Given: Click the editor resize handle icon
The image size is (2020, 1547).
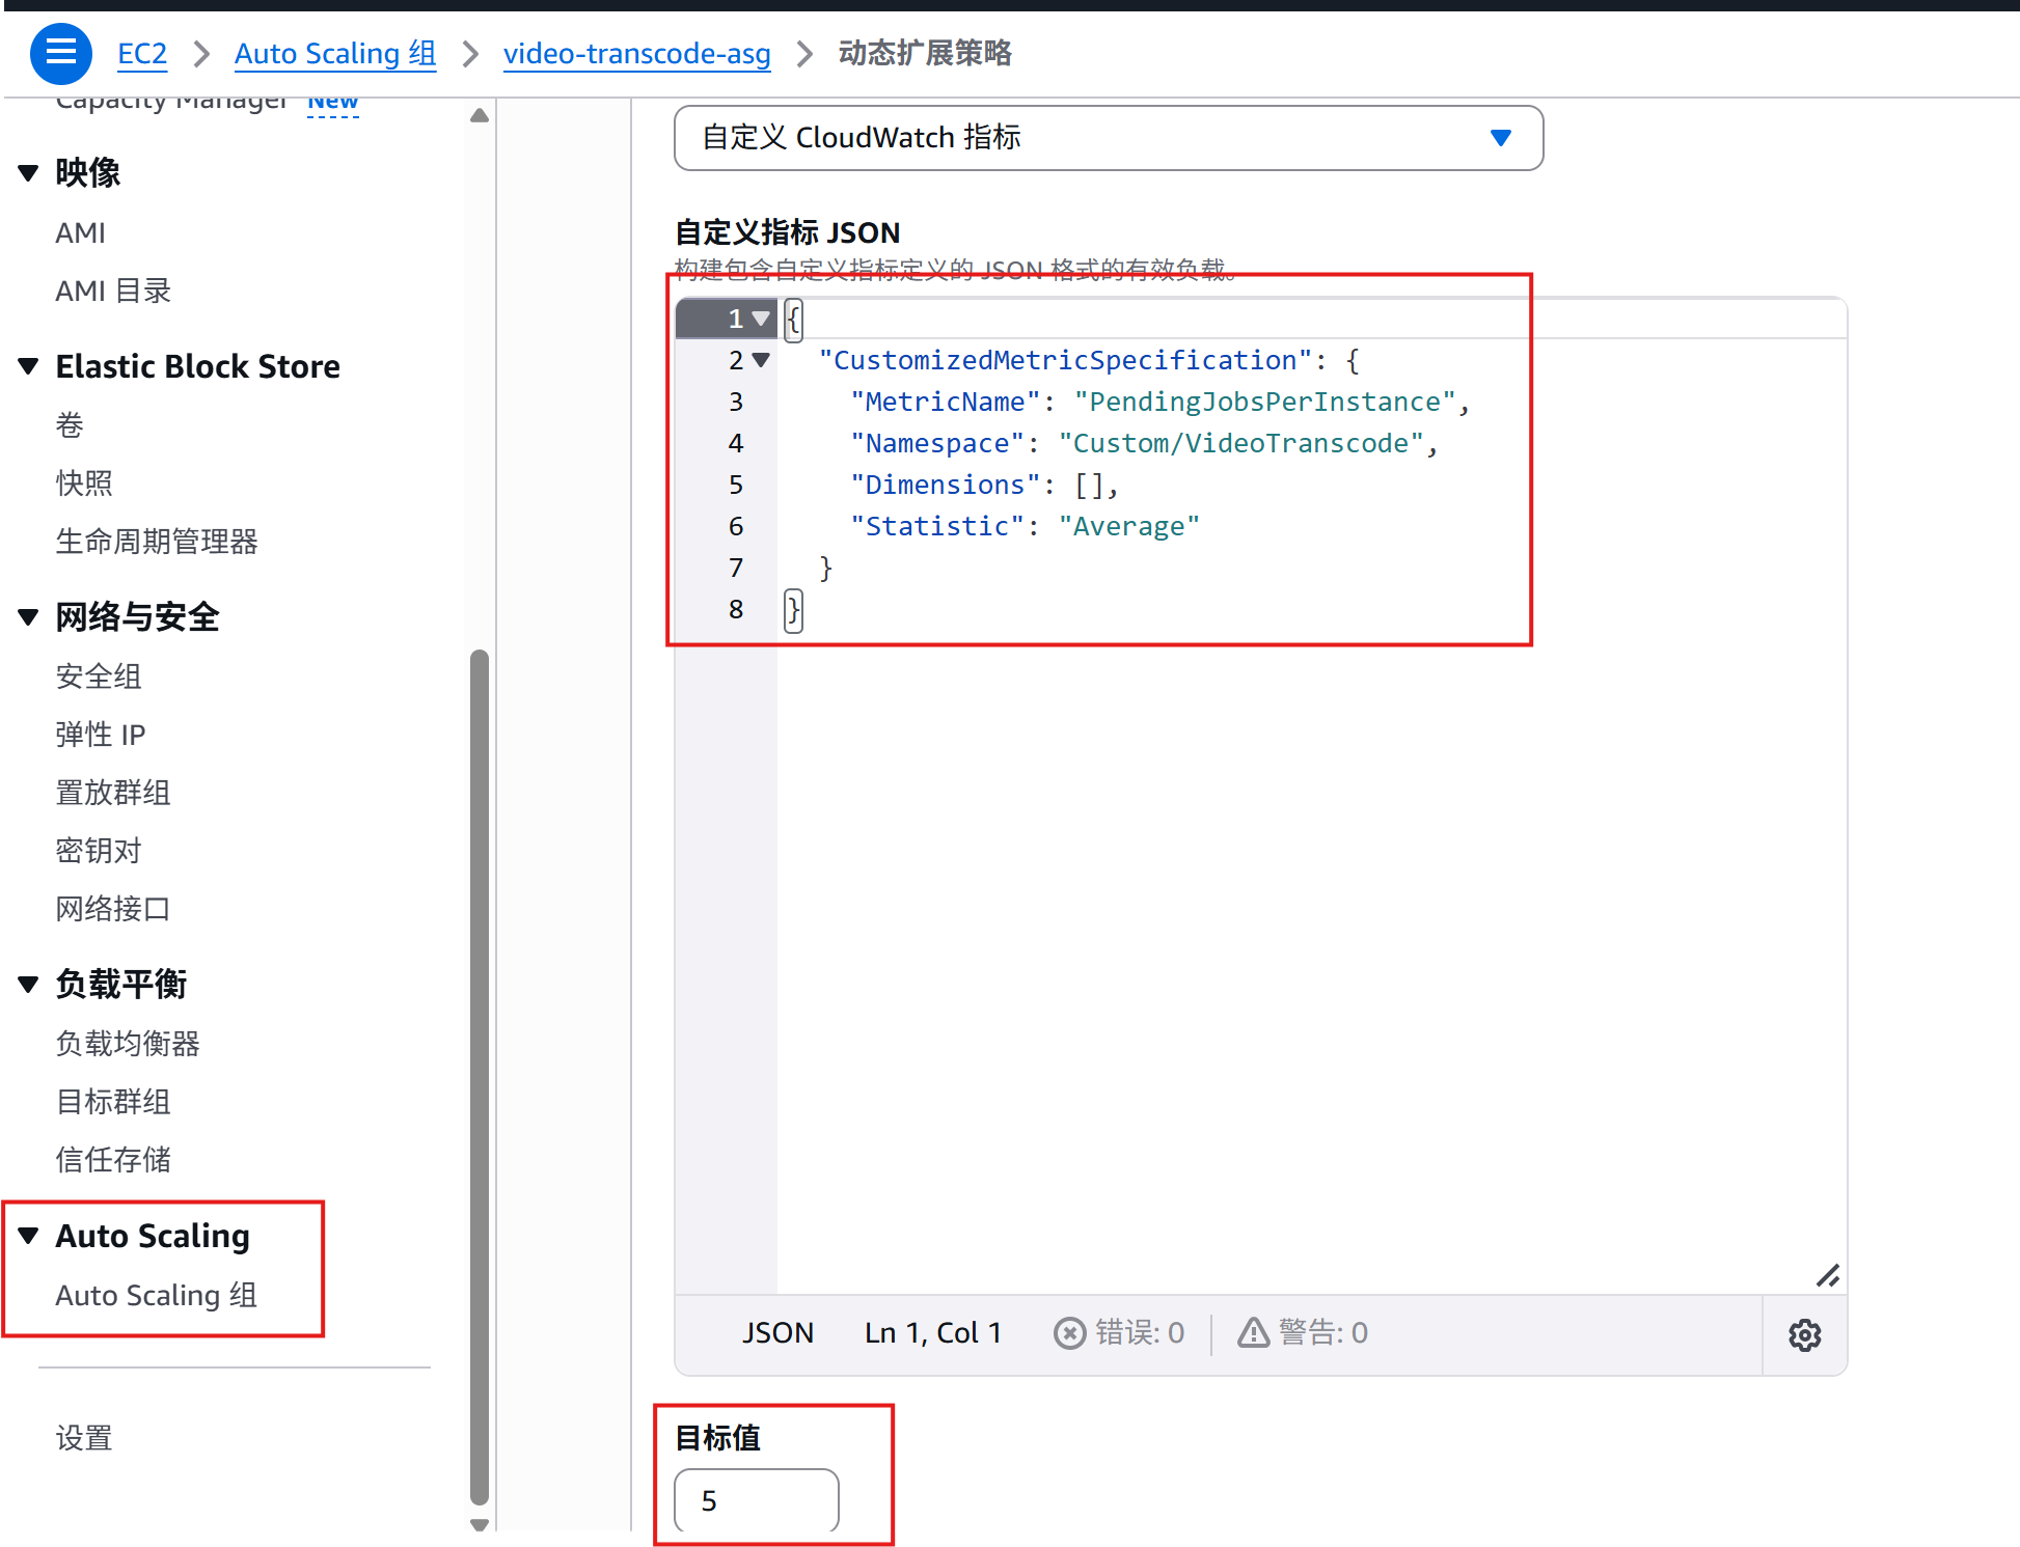Looking at the screenshot, I should [x=1828, y=1275].
